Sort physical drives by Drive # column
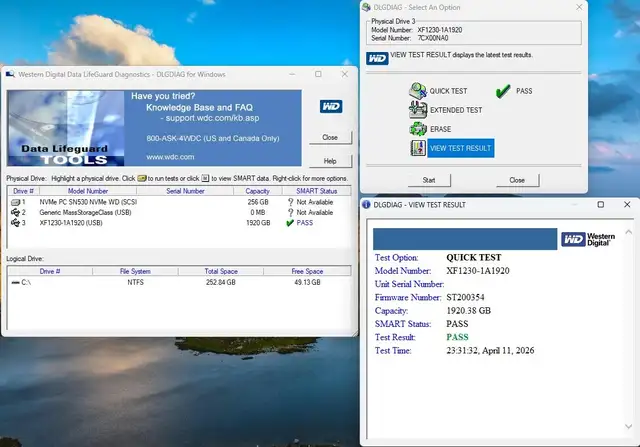640x447 pixels. pyautogui.click(x=23, y=191)
